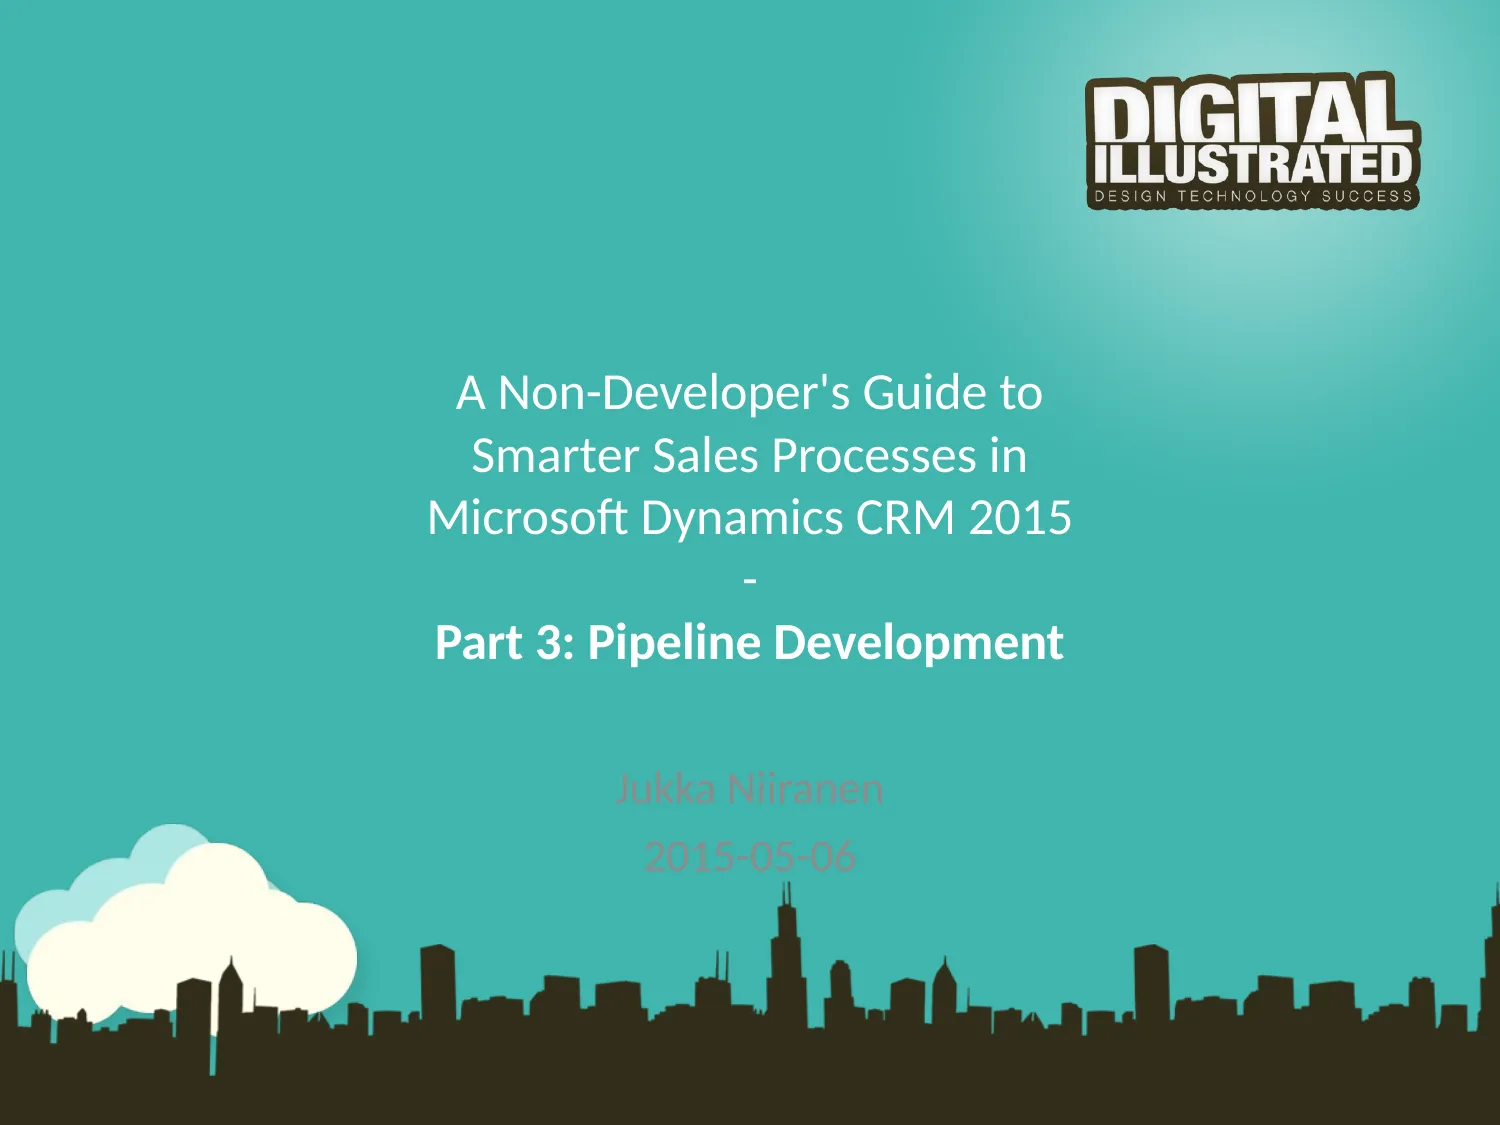This screenshot has height=1125, width=1500.
Task: Click the word 'Microsoft' in the title
Action: [528, 518]
